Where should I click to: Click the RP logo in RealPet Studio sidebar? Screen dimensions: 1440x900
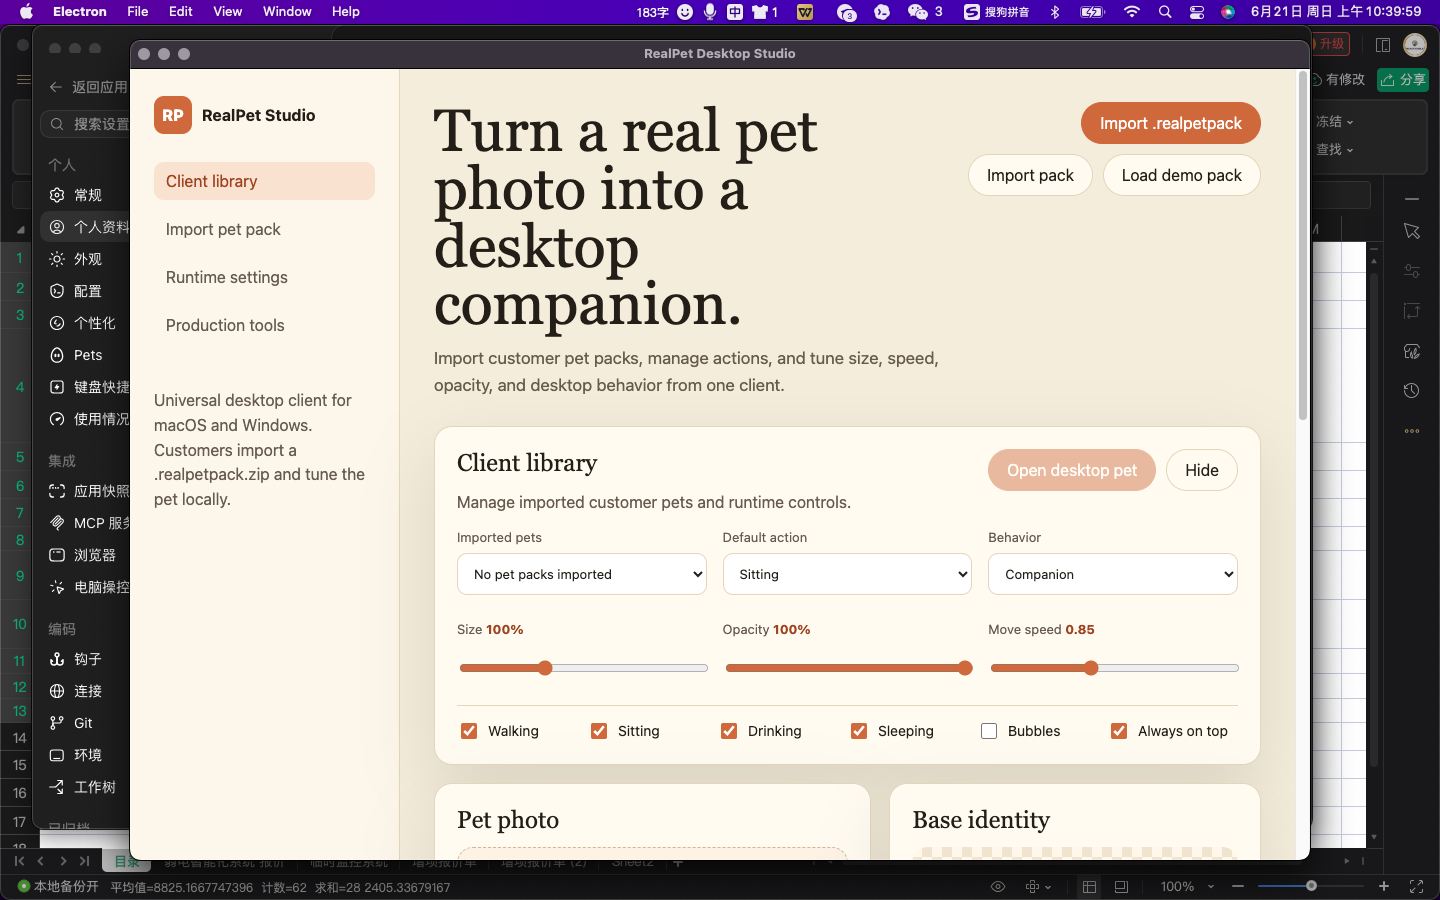[x=173, y=115]
